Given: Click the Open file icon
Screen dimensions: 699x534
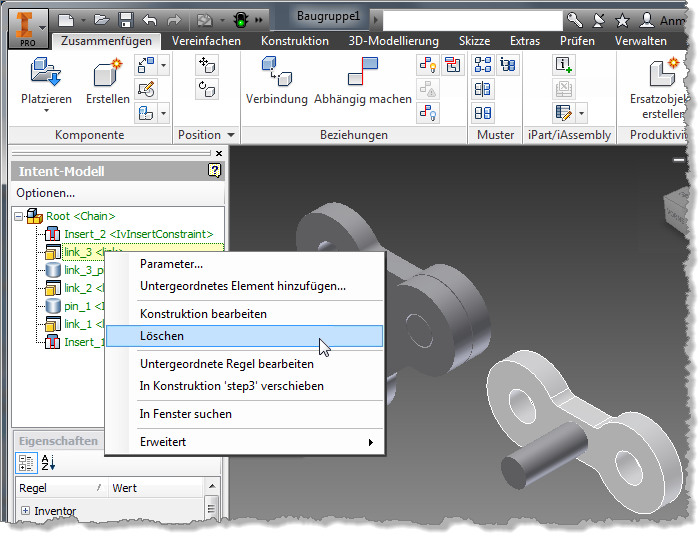Looking at the screenshot, I should point(102,20).
